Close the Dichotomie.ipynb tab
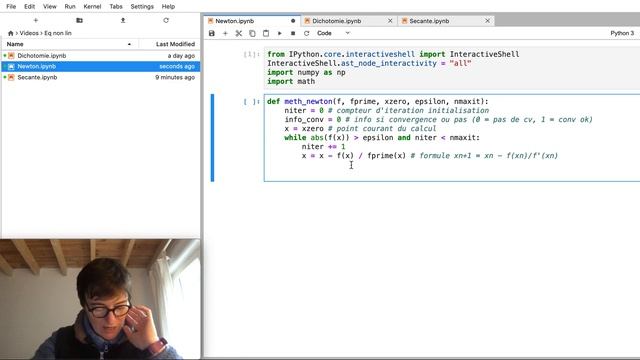This screenshot has height=360, width=640. (x=390, y=21)
